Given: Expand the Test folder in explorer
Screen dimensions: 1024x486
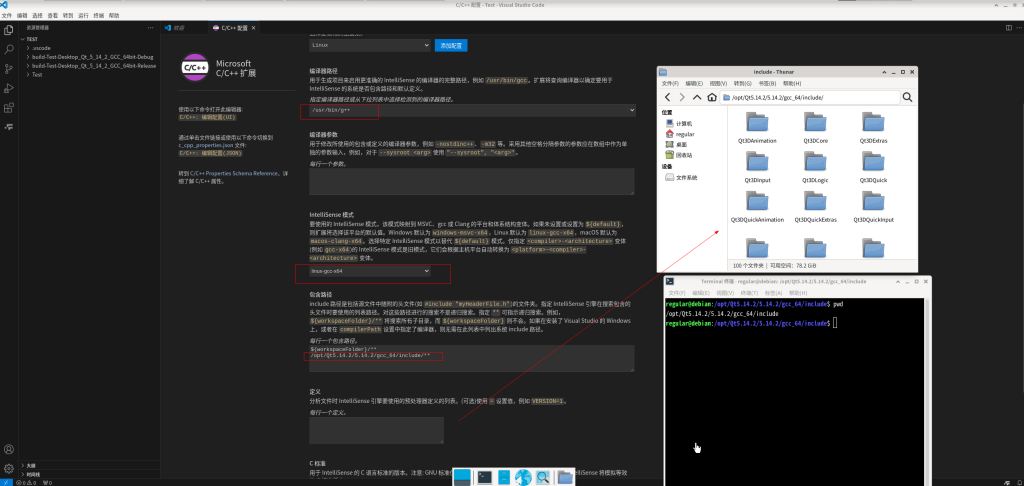Looking at the screenshot, I should 37,74.
